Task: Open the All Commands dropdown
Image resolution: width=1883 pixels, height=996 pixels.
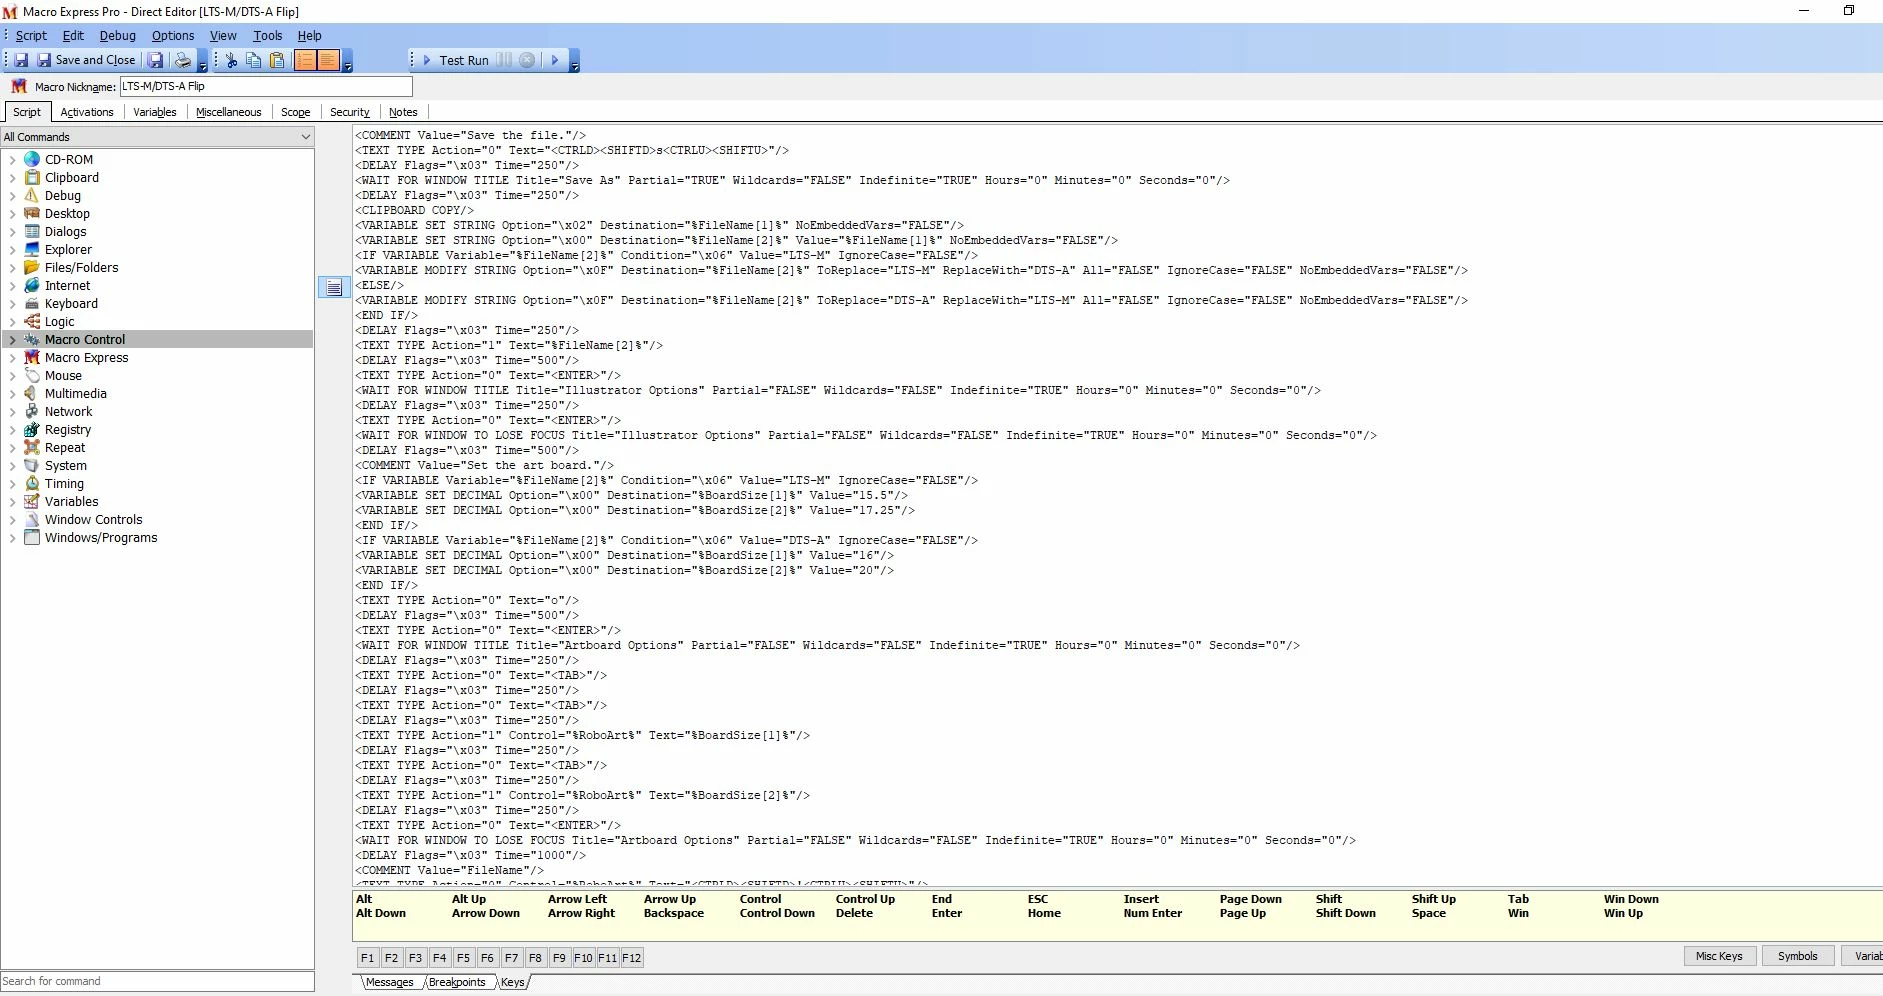Action: pyautogui.click(x=158, y=137)
